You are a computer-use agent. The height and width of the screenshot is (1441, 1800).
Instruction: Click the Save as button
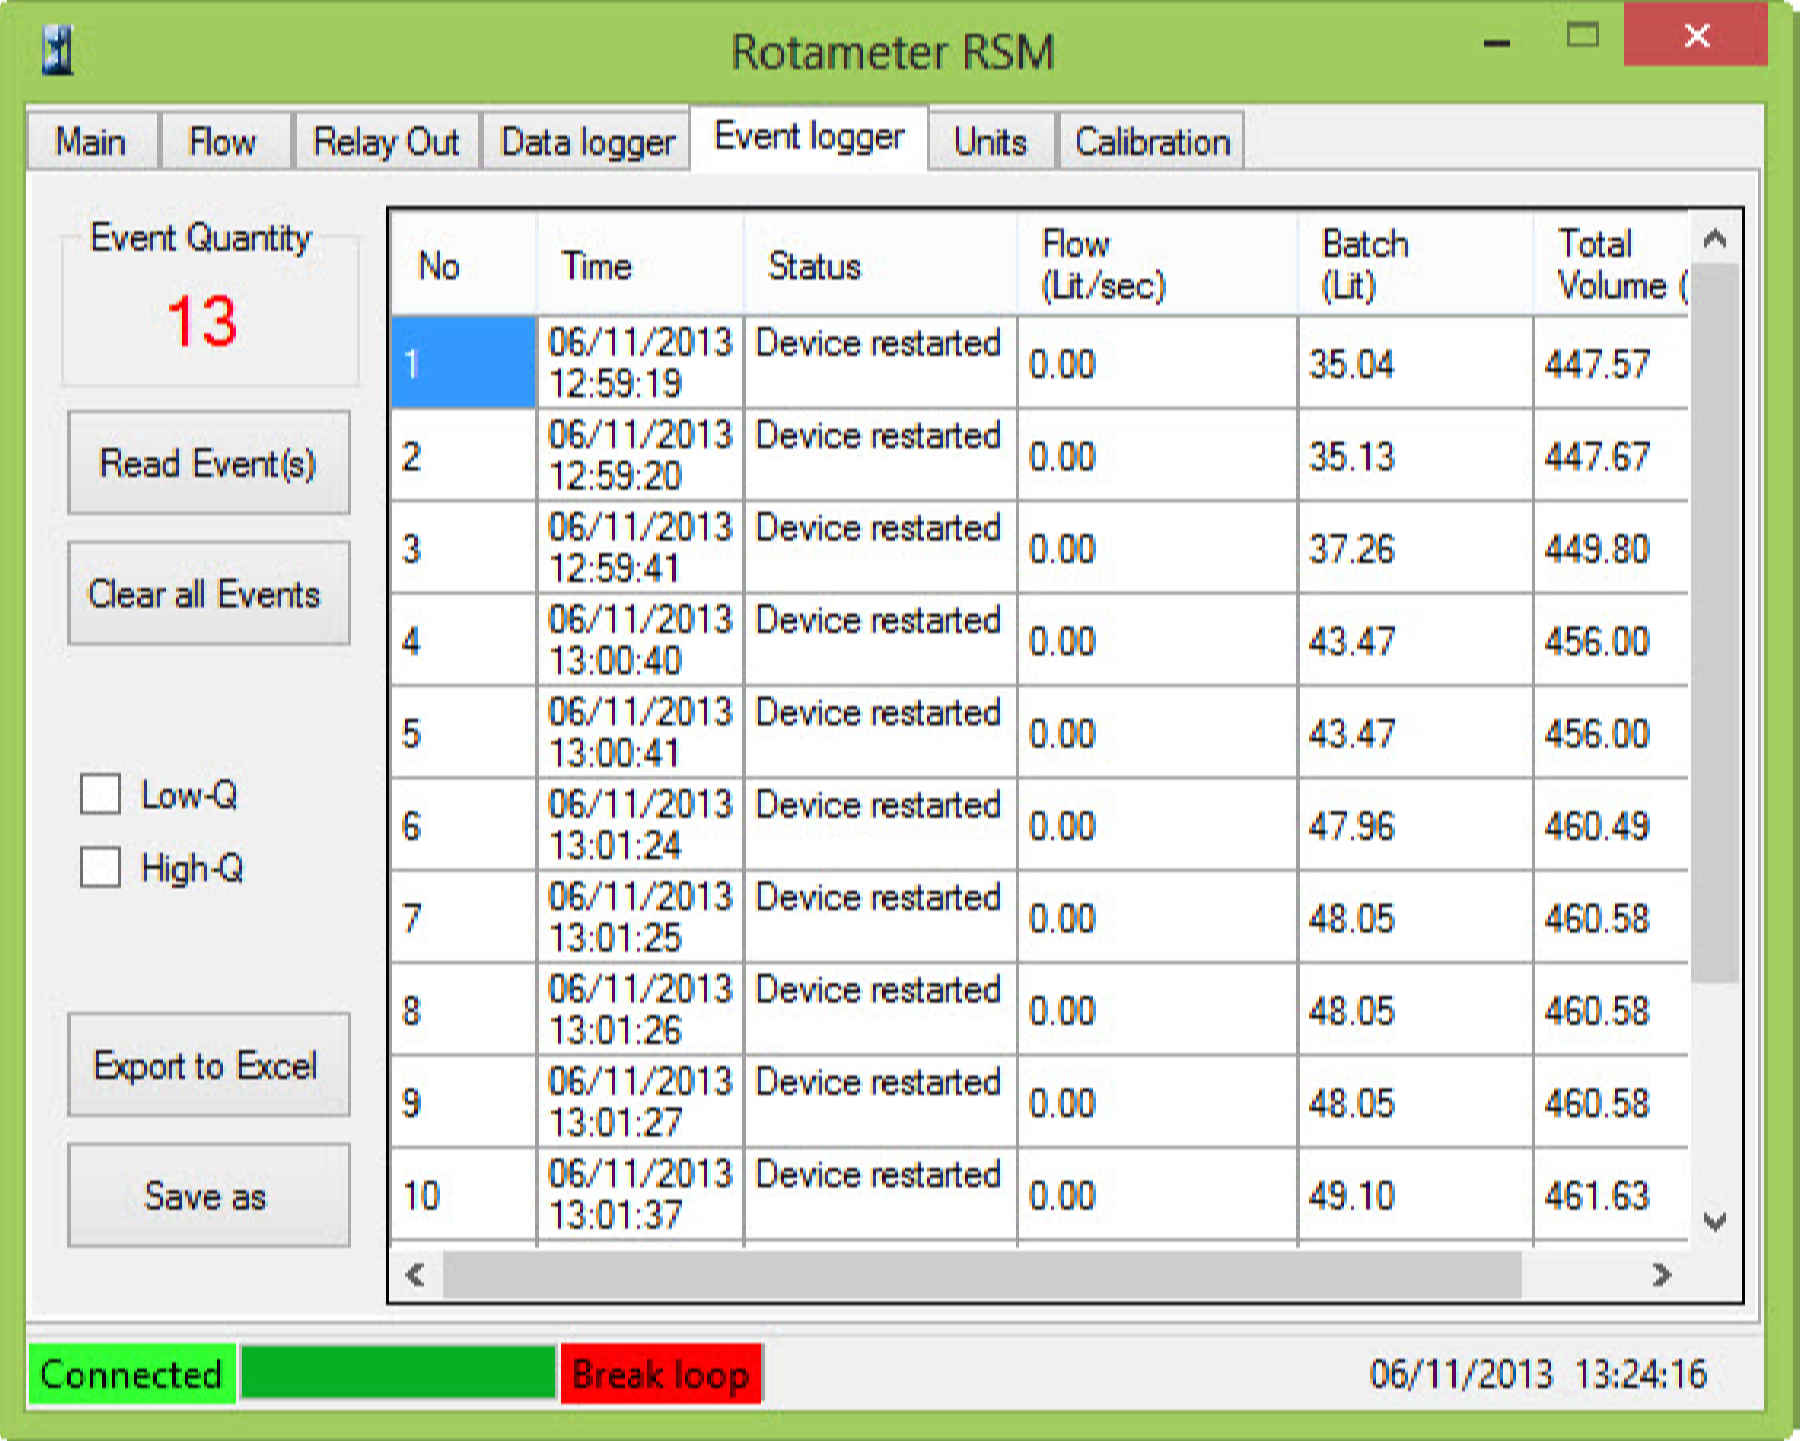point(208,1196)
